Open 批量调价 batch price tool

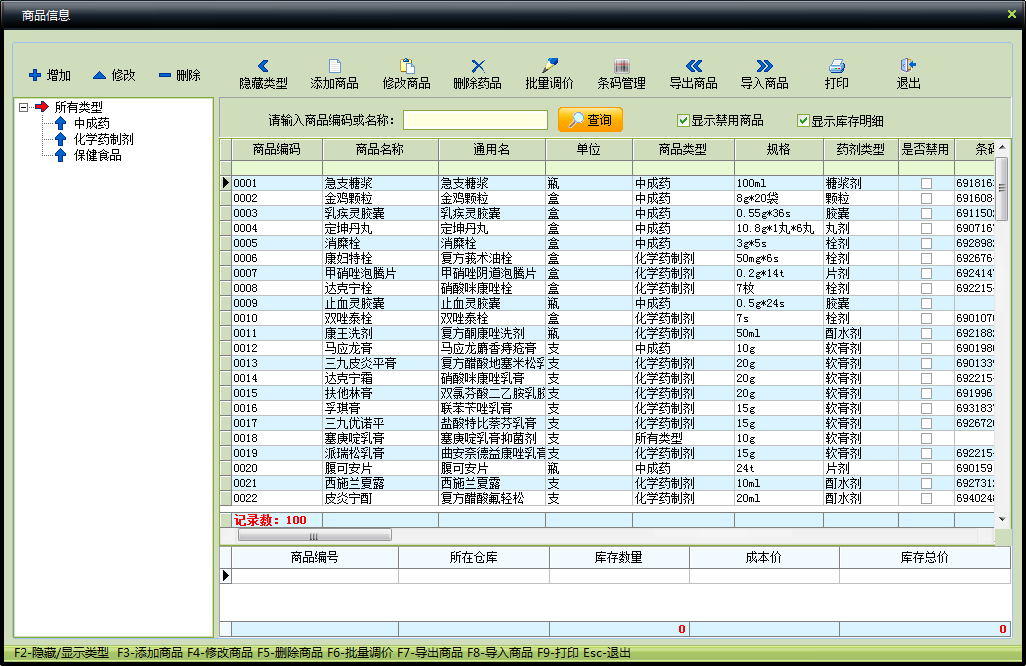click(x=550, y=66)
